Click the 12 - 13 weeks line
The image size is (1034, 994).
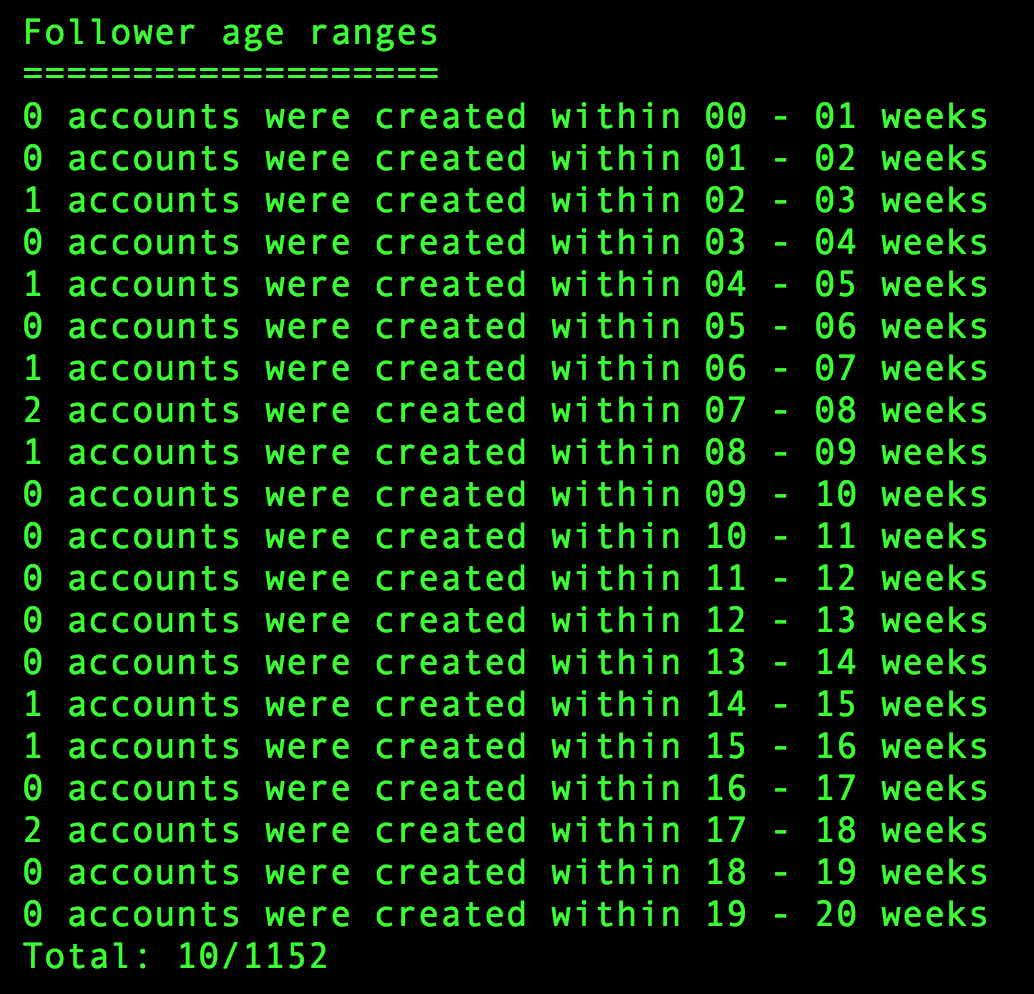tap(506, 621)
